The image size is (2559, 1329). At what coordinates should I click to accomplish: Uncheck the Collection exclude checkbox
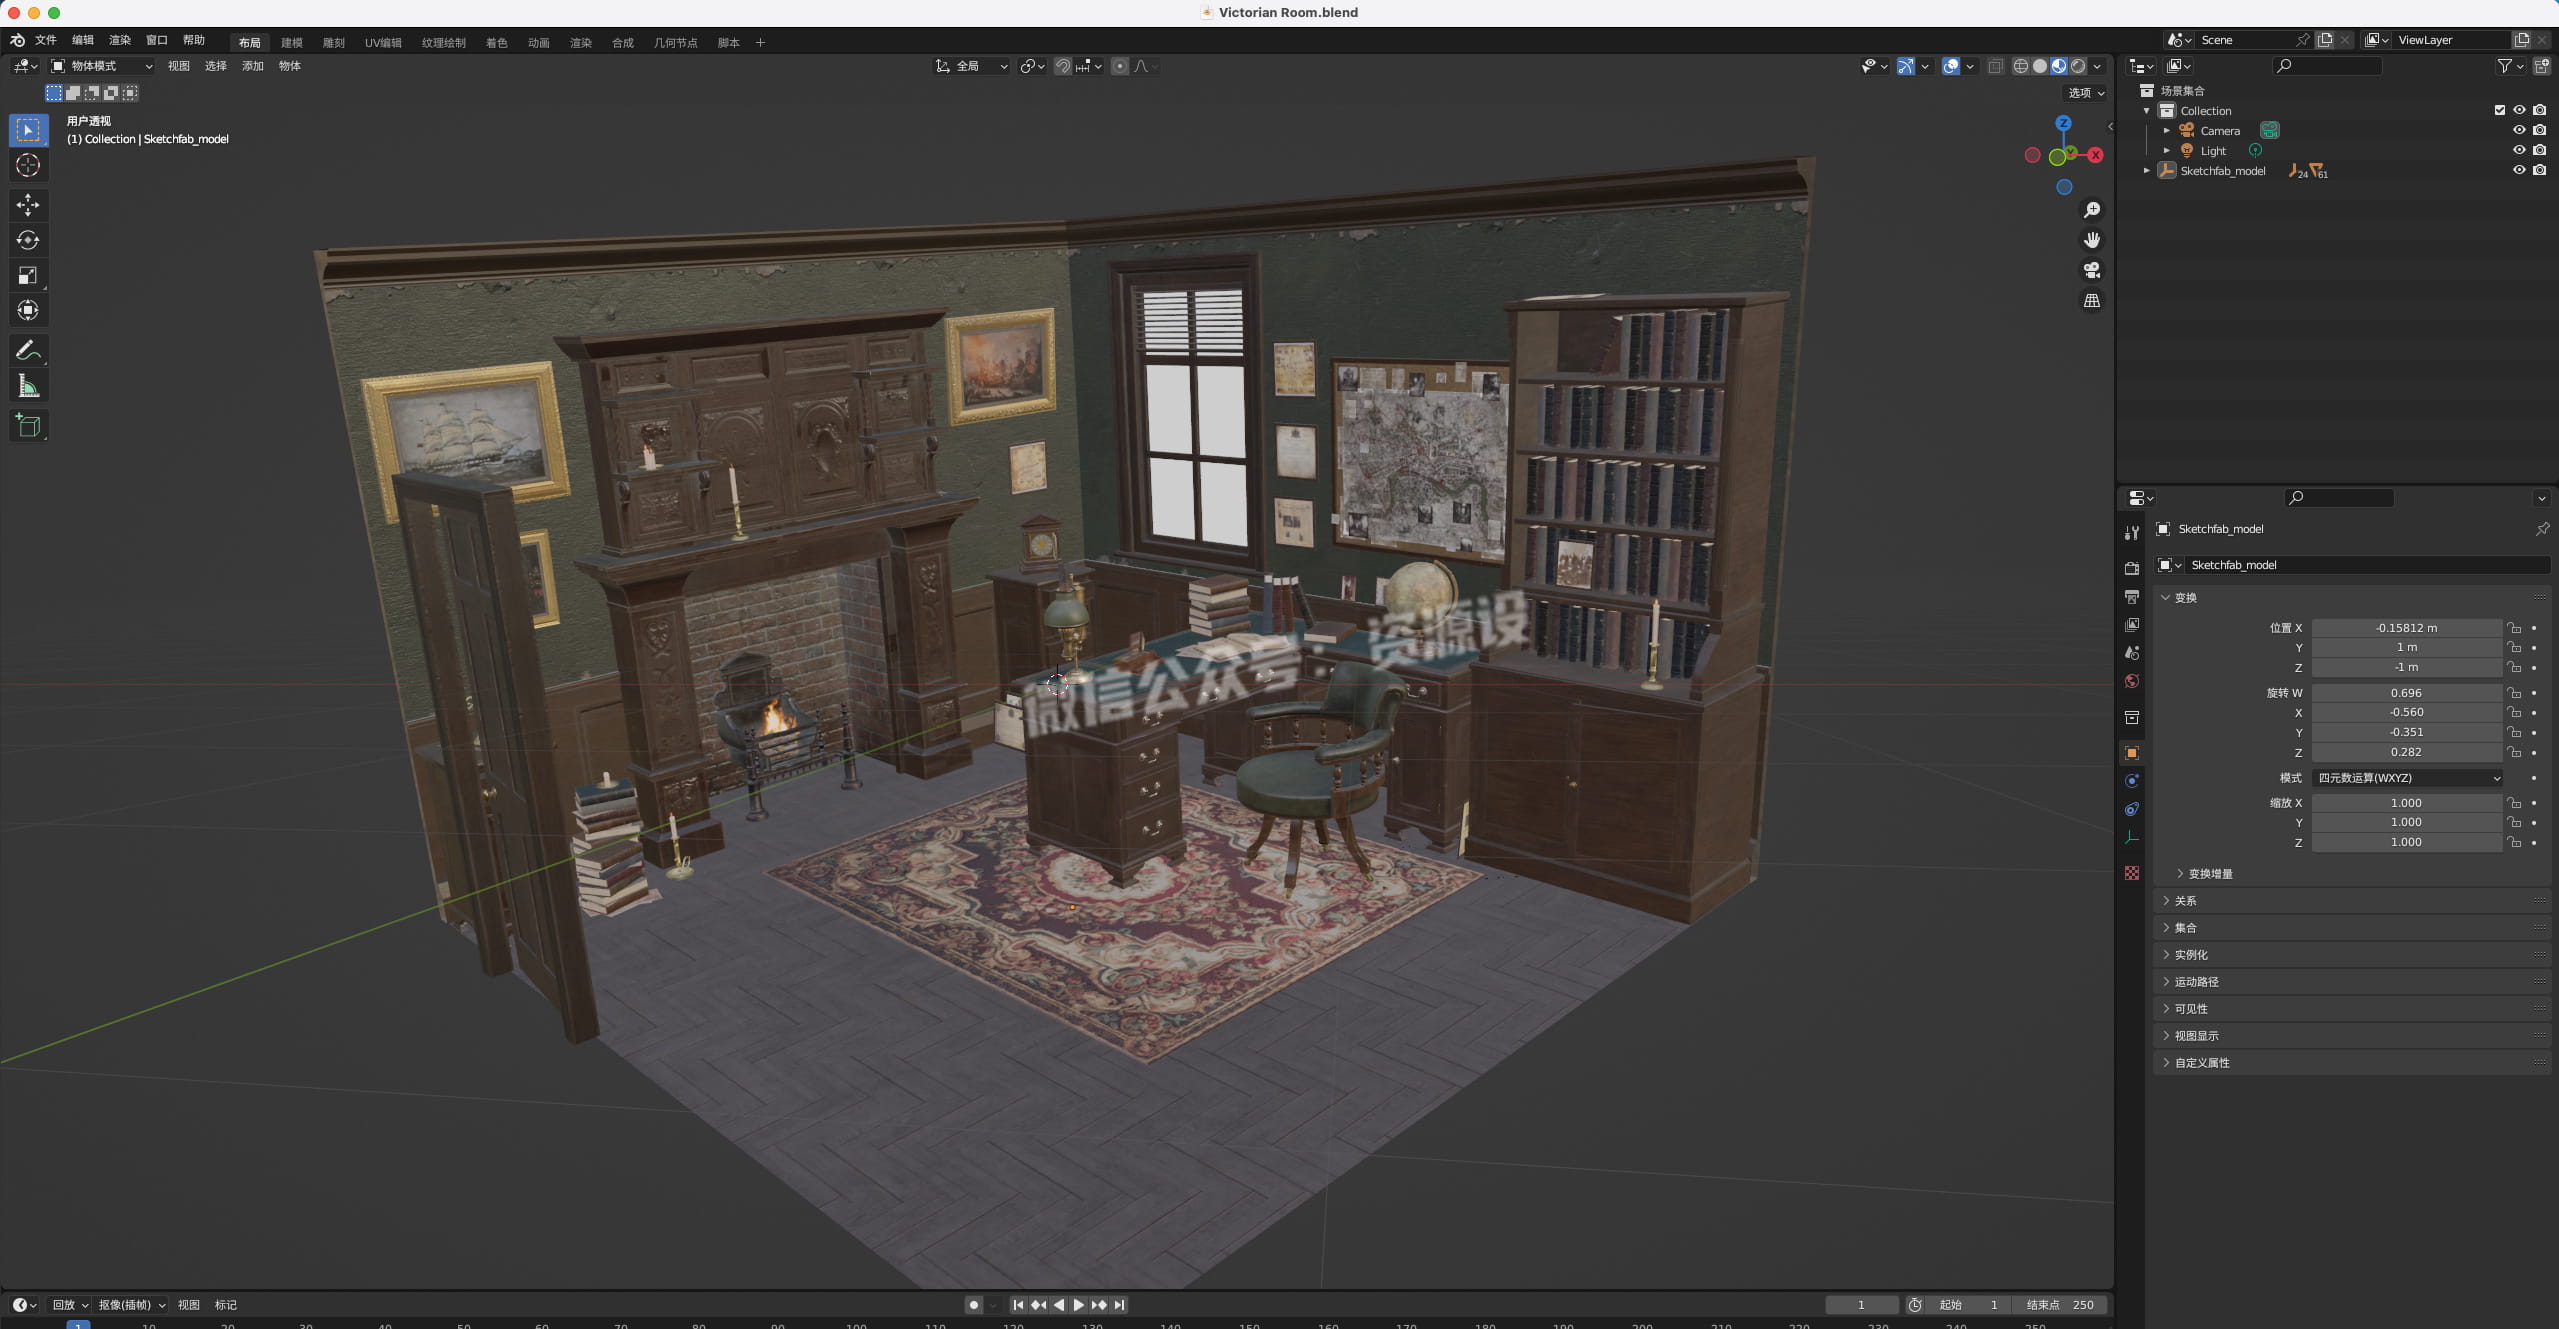pyautogui.click(x=2499, y=110)
